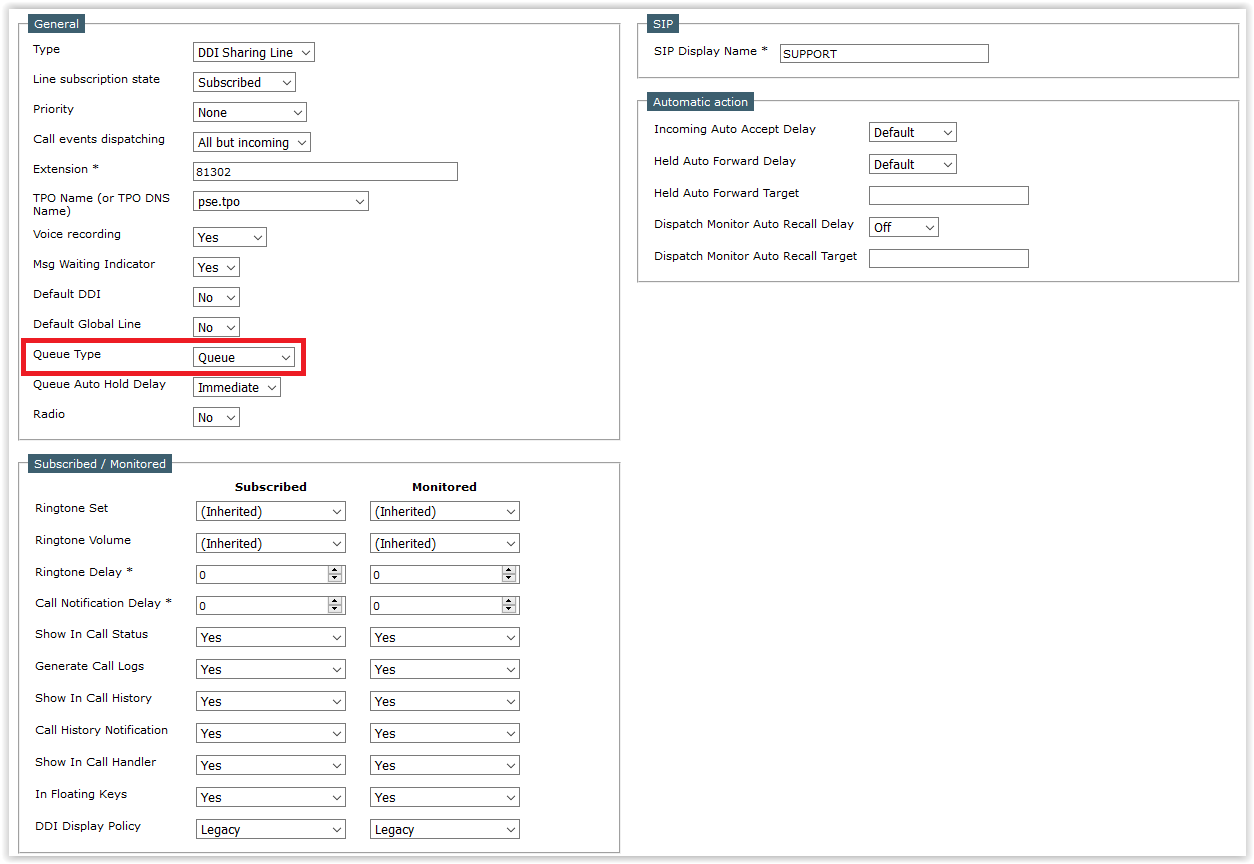Open the Default Global Line dropdown
The image size is (1254, 864).
(216, 328)
